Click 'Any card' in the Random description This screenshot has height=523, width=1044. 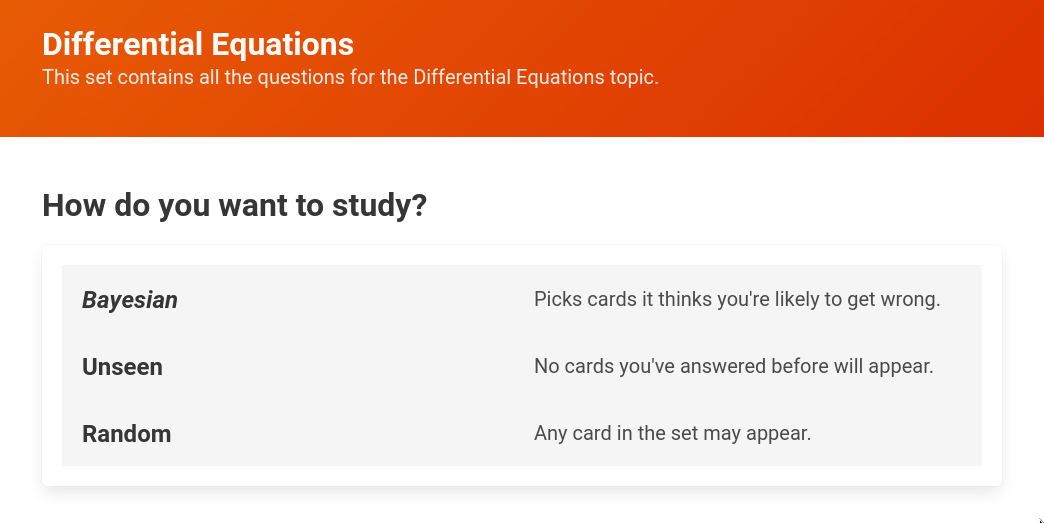[x=571, y=433]
